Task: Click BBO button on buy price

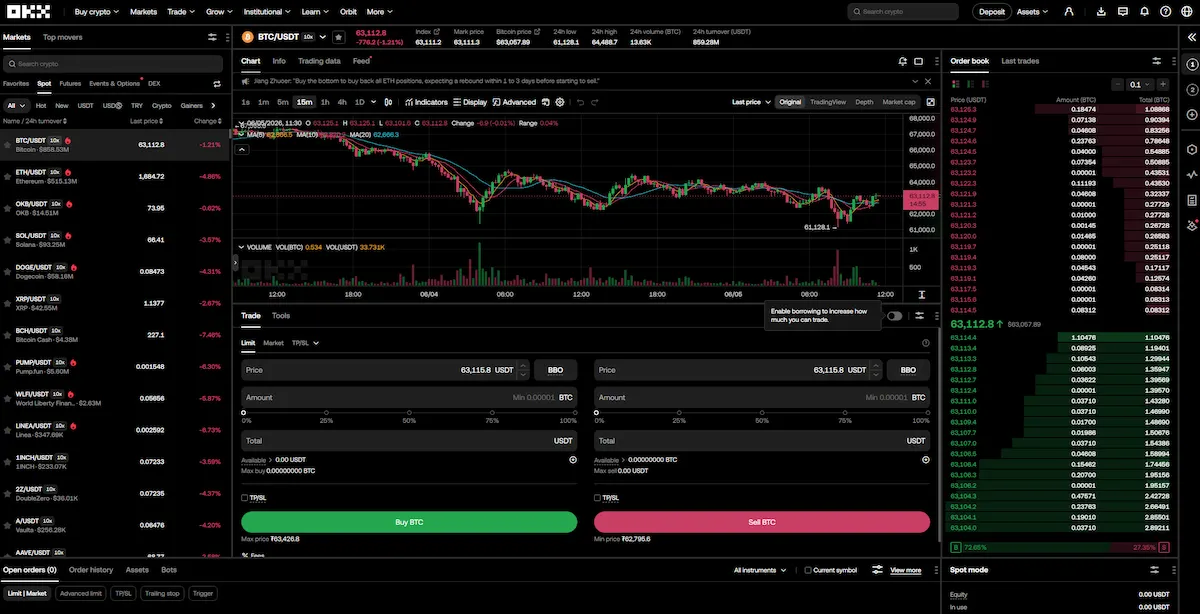Action: tap(555, 370)
